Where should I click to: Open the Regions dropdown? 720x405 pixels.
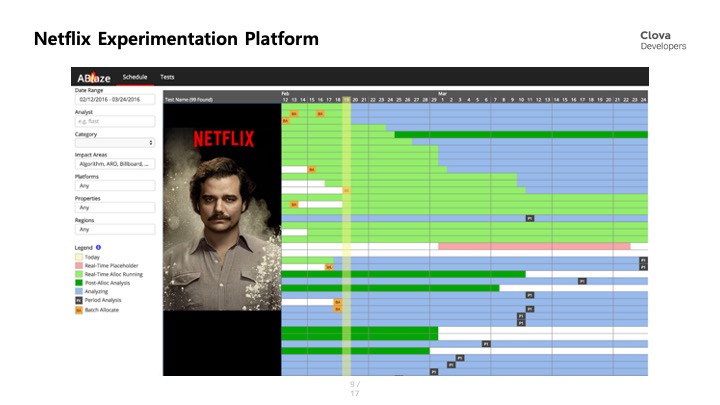114,229
